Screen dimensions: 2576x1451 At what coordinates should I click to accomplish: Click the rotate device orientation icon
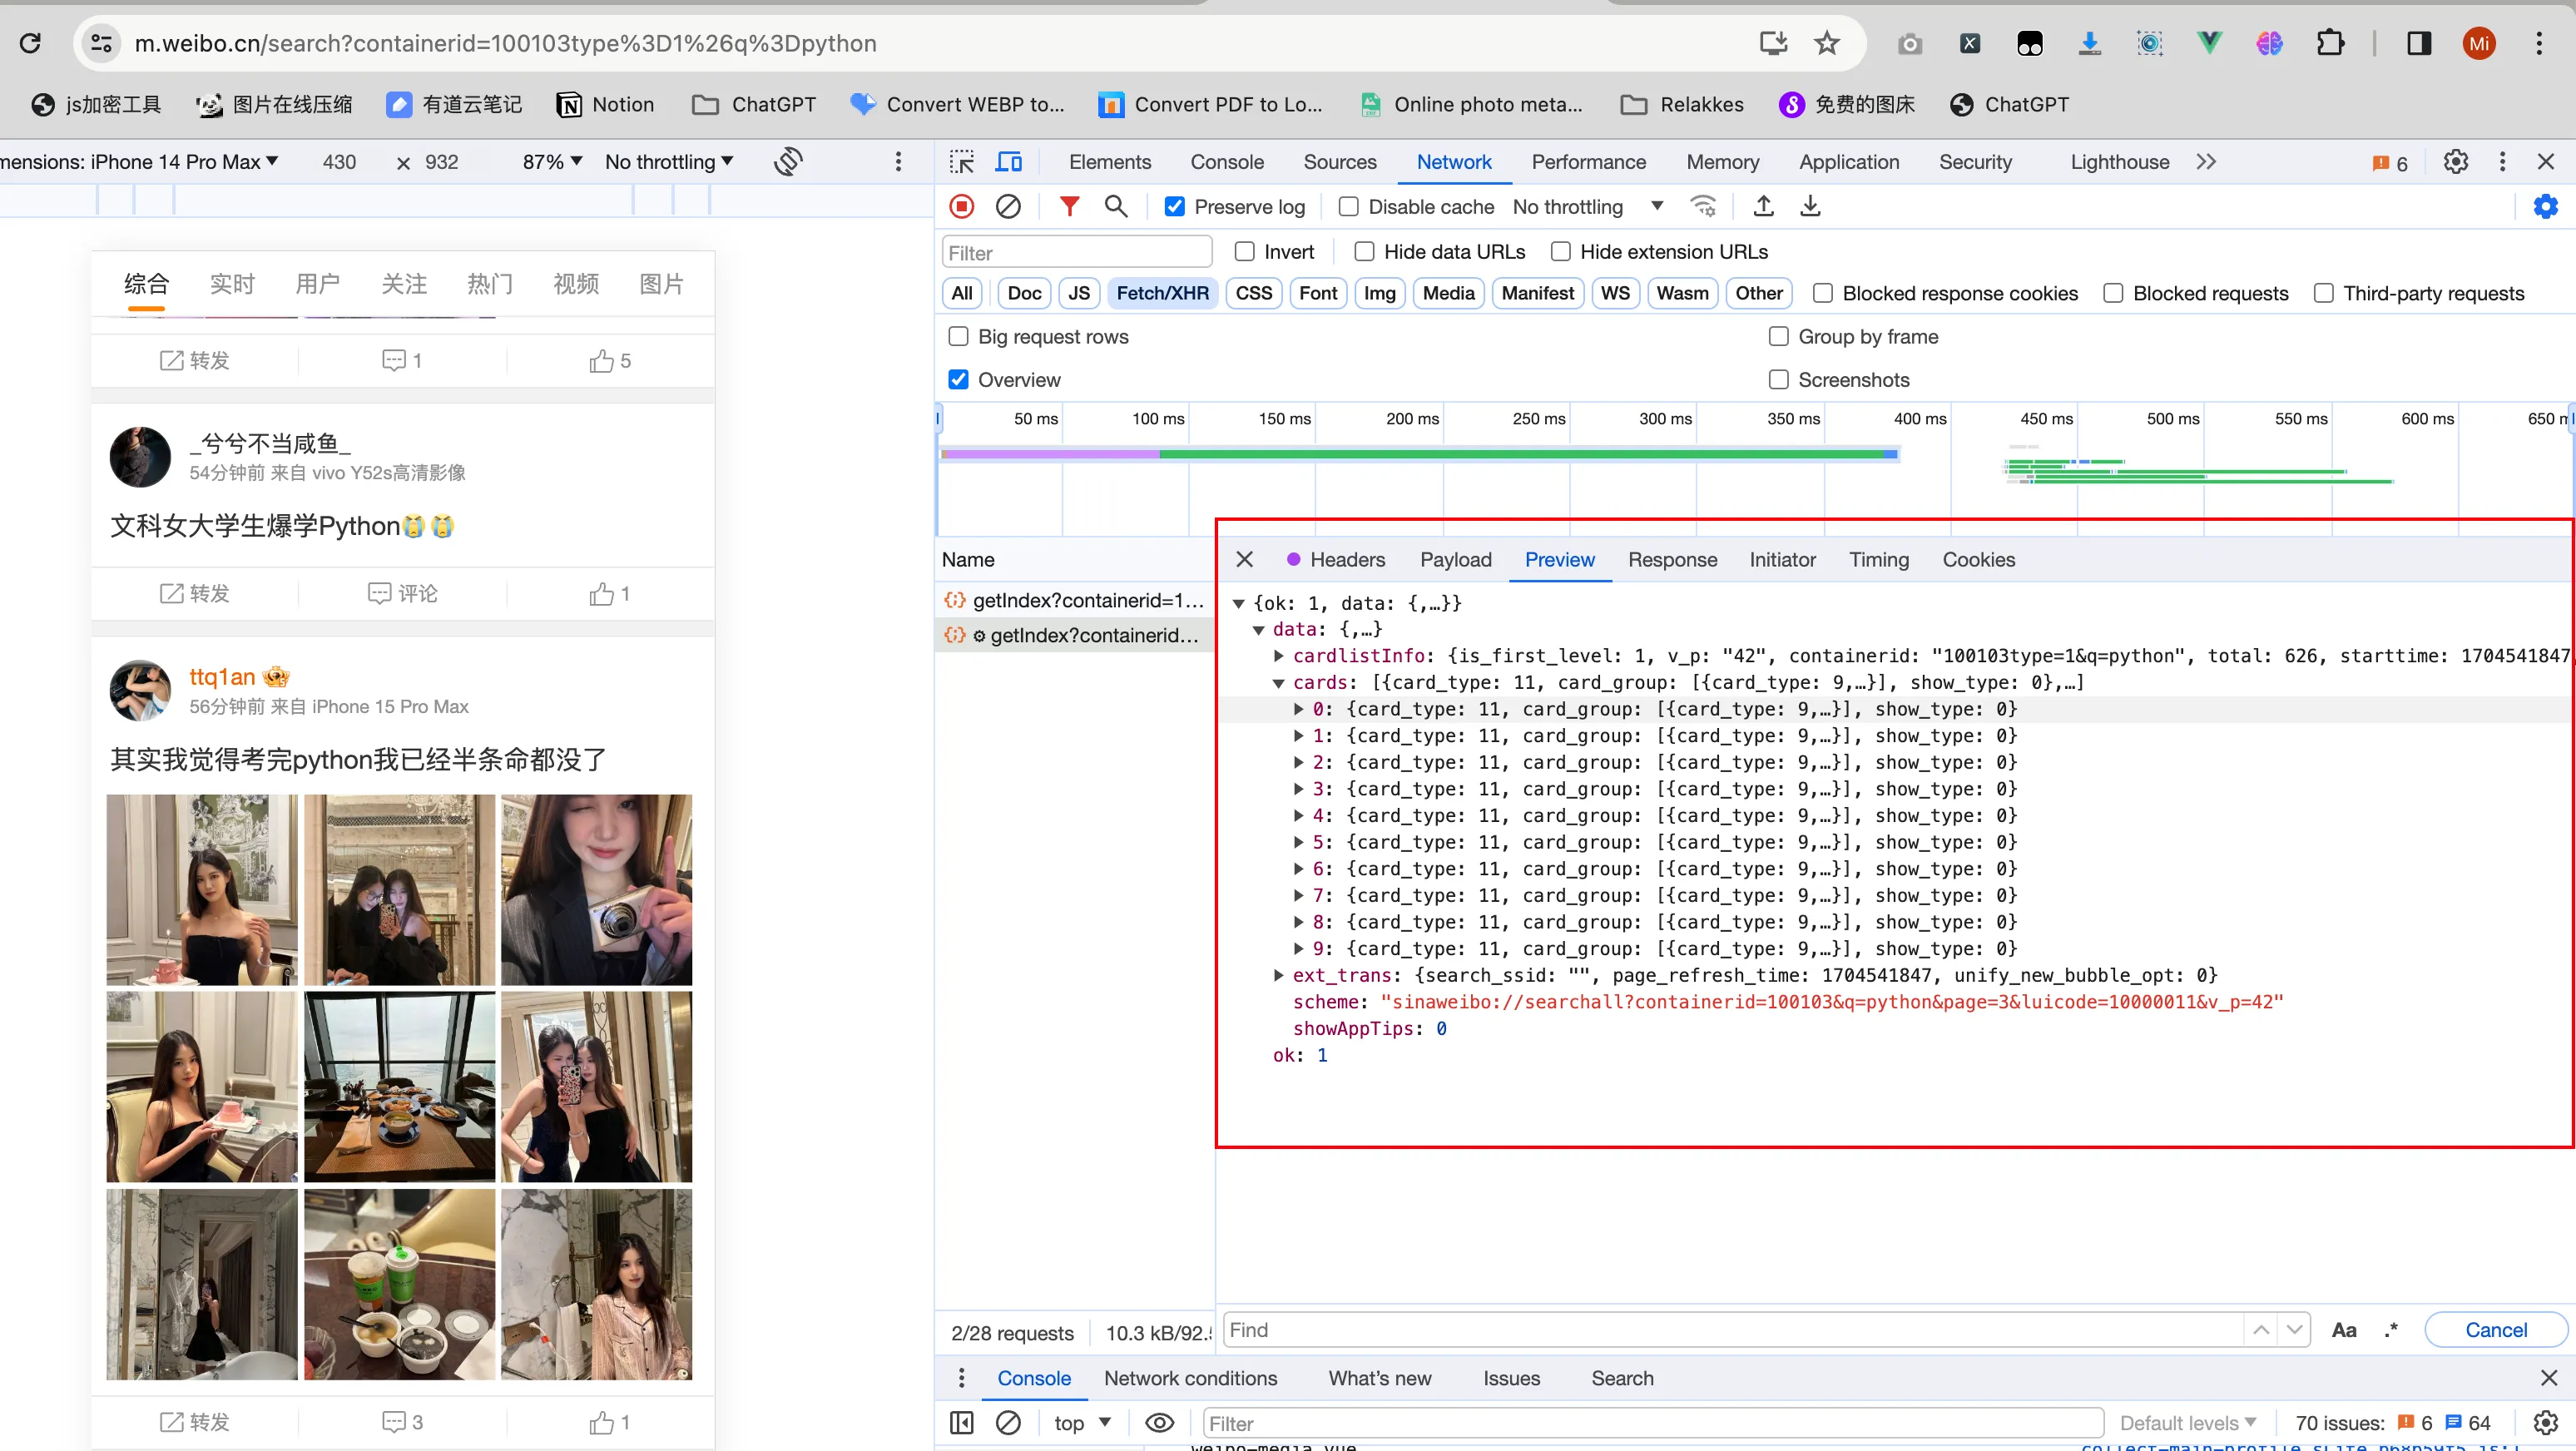pyautogui.click(x=788, y=162)
